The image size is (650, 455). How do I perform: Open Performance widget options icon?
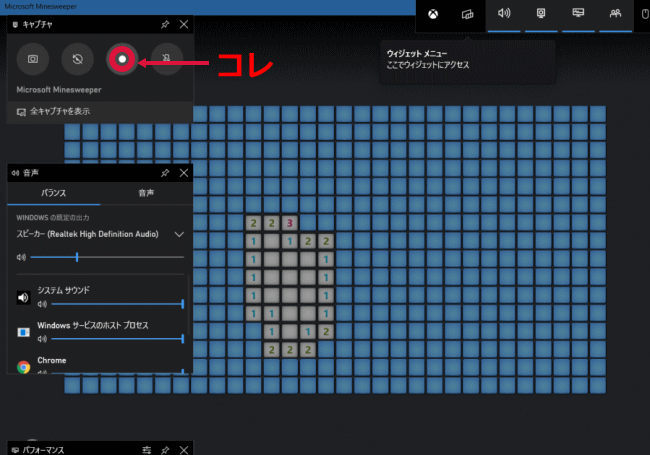click(147, 450)
